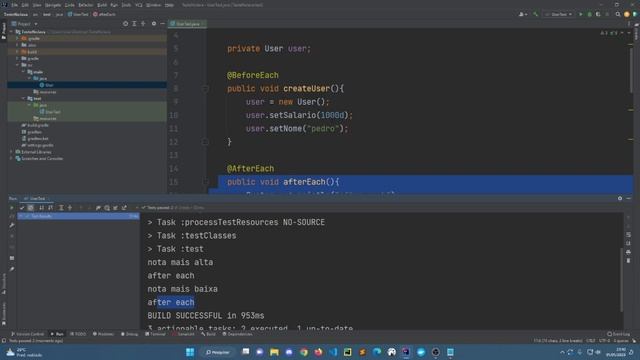Open the Terminal tool window
Screen dimensions: 640x360
click(156, 334)
